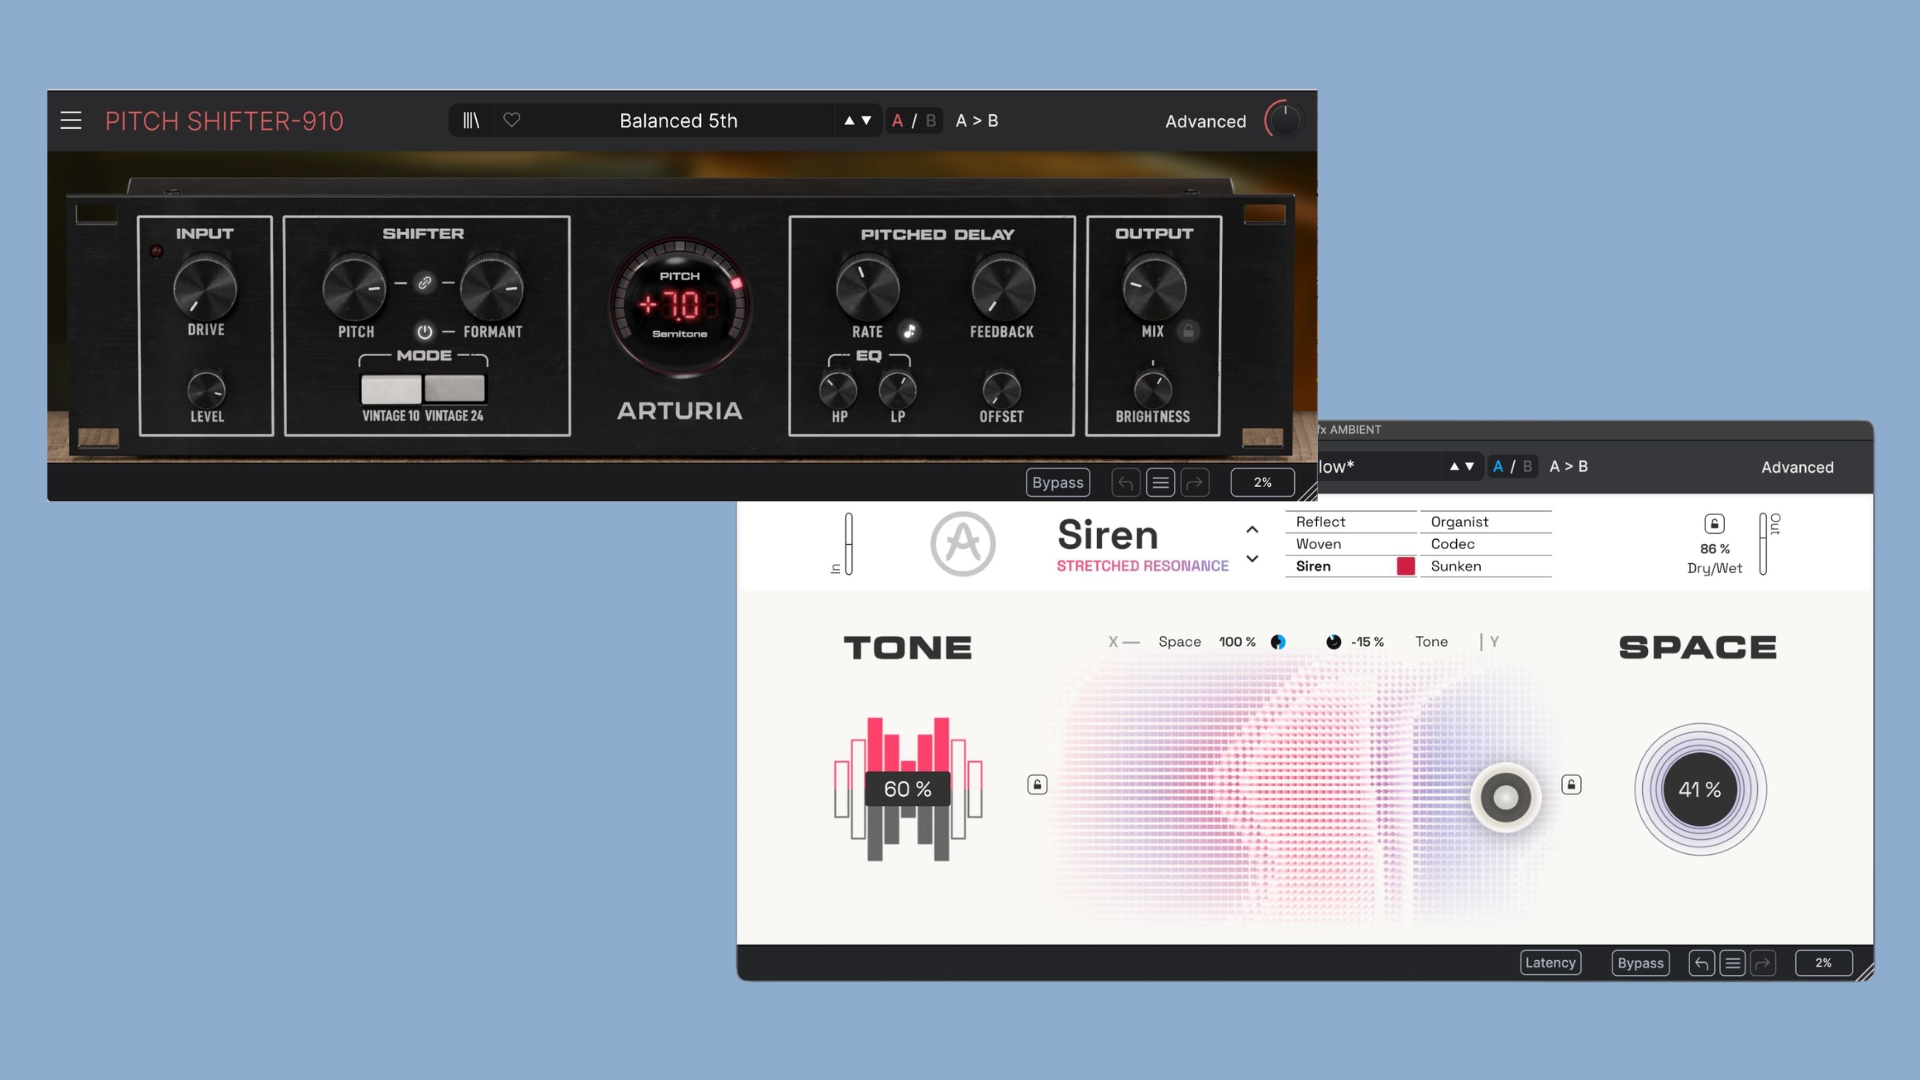Select the Vintage 24 mode switch

click(x=455, y=388)
